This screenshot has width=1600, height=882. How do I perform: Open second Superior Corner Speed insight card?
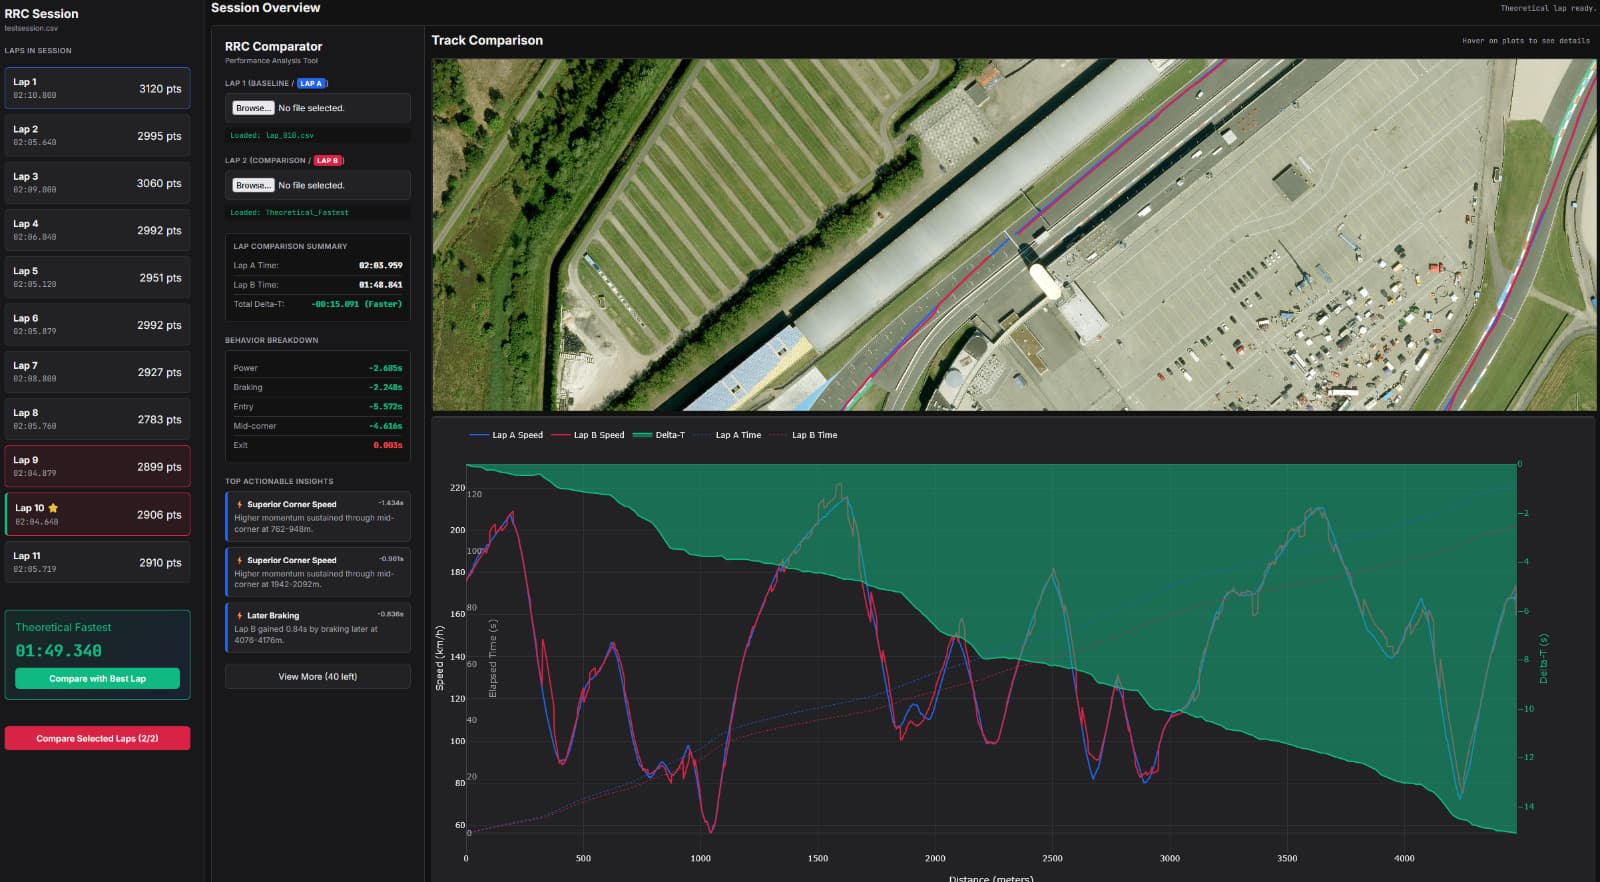click(317, 571)
